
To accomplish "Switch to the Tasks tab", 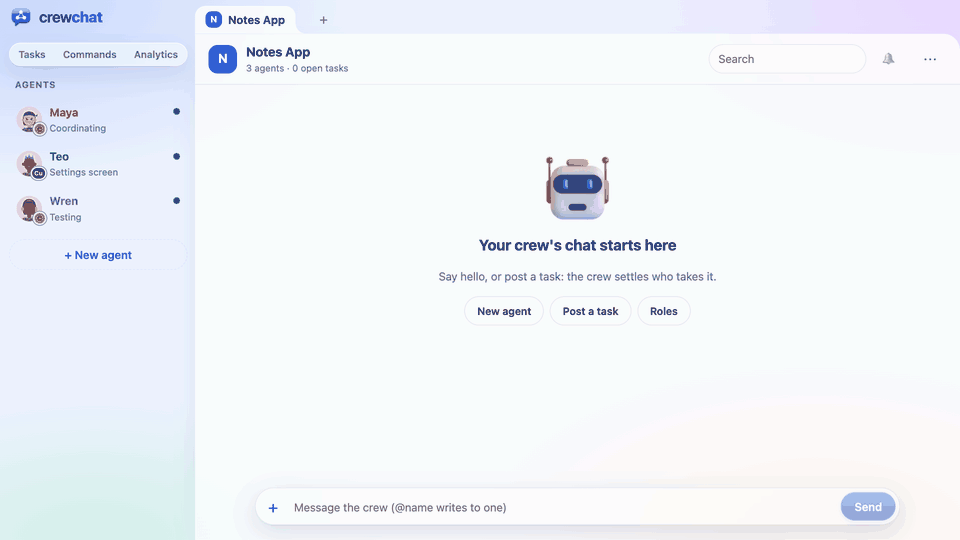I will tap(32, 54).
